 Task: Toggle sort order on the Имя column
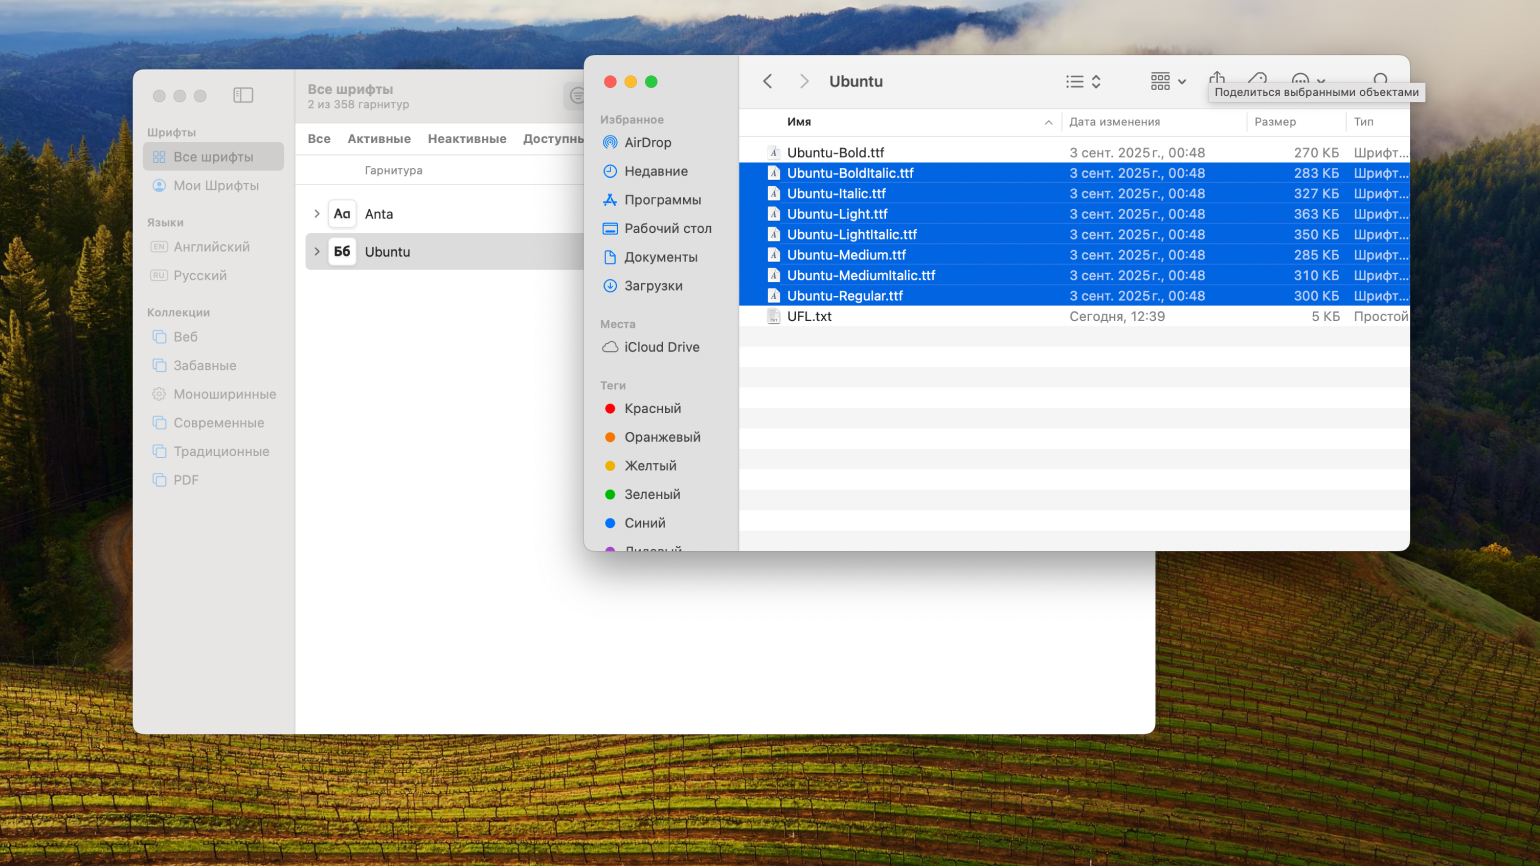(x=1047, y=122)
